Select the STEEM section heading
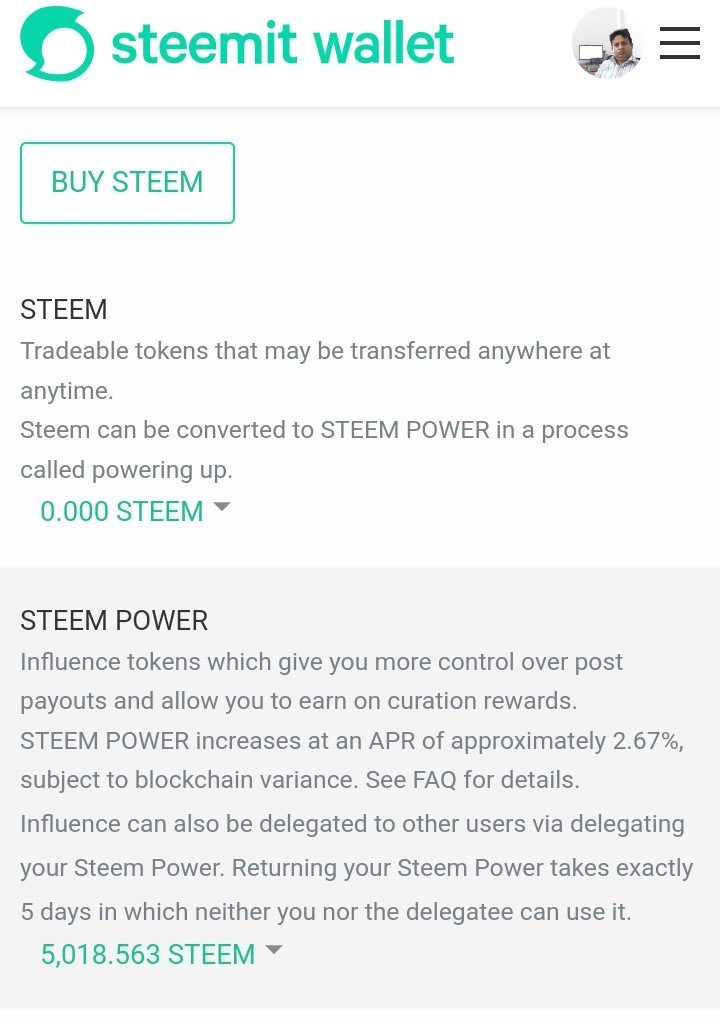The width and height of the screenshot is (720, 1024). point(64,310)
